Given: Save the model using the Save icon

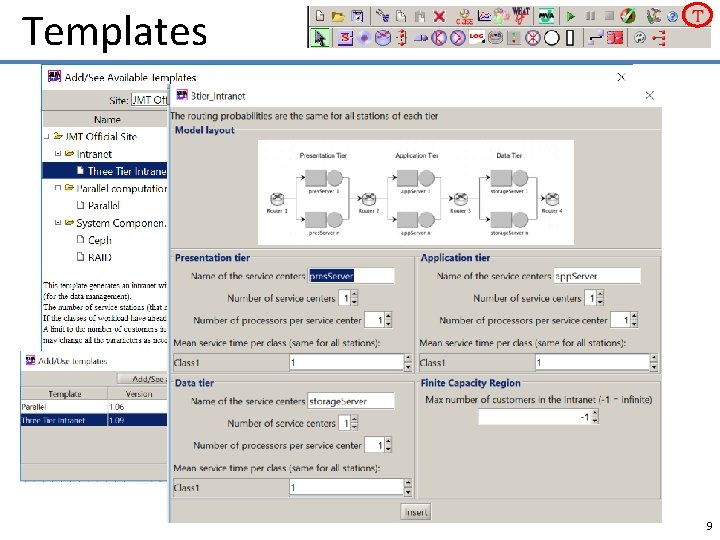Looking at the screenshot, I should click(x=357, y=17).
